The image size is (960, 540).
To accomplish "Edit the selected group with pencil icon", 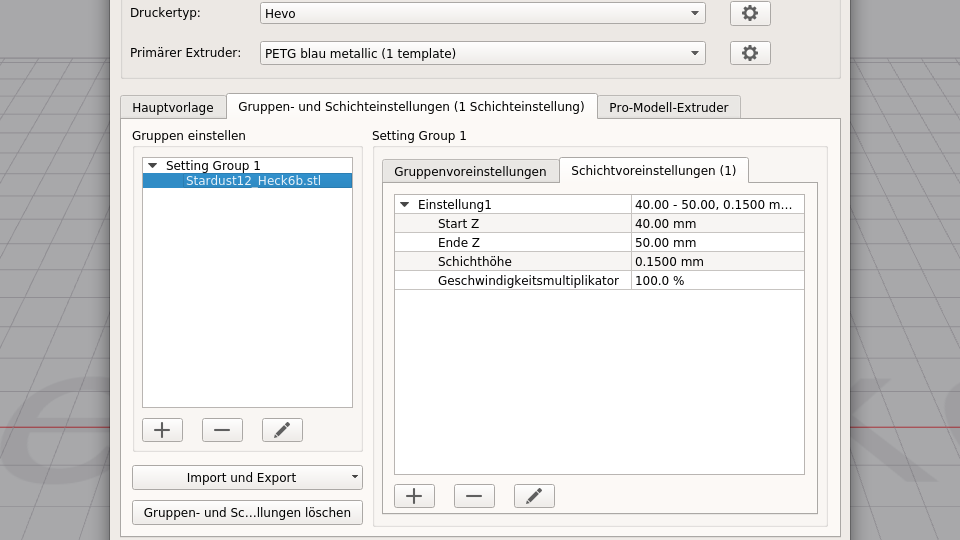I will (282, 430).
